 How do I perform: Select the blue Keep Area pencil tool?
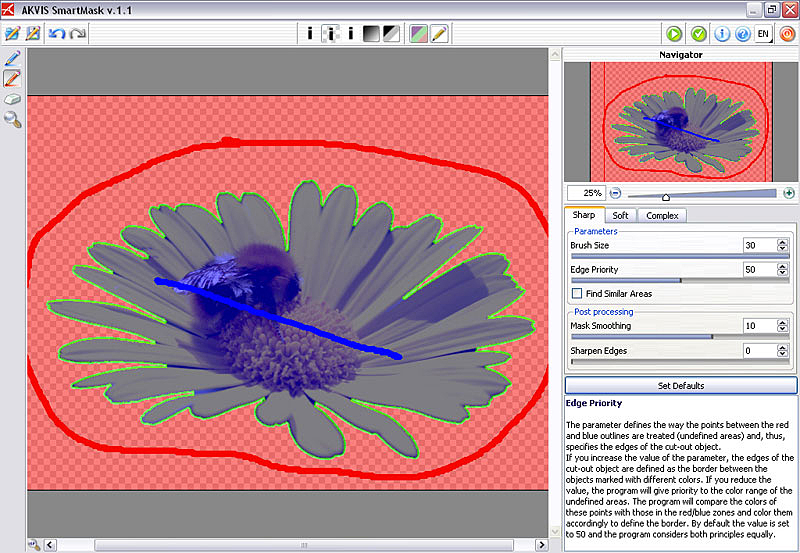click(13, 57)
